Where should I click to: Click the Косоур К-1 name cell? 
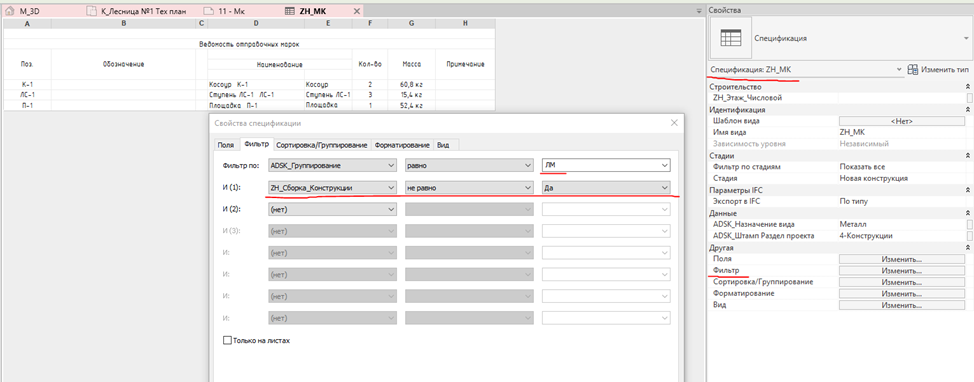256,84
